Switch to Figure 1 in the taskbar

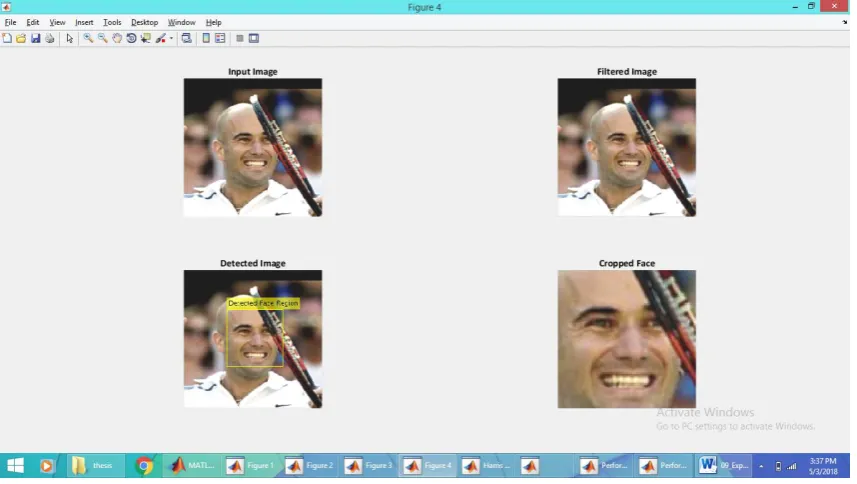point(251,465)
